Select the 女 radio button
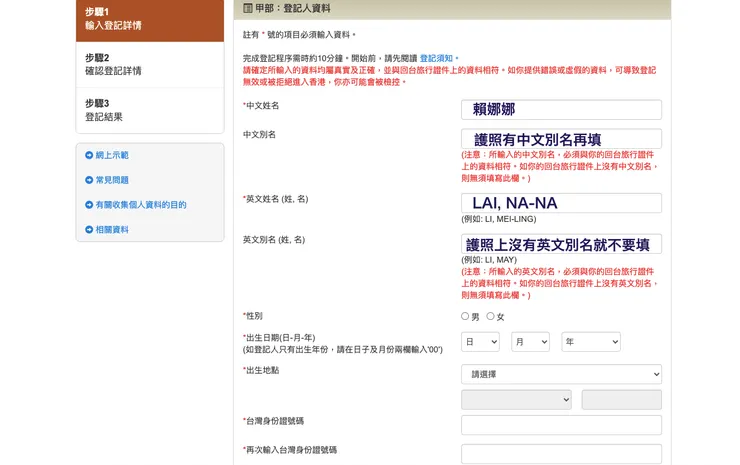 [490, 316]
